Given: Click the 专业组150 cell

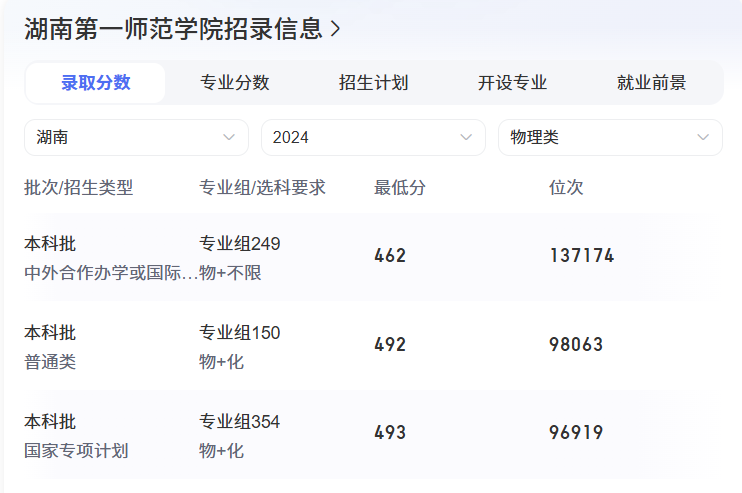Looking at the screenshot, I should point(239,333).
